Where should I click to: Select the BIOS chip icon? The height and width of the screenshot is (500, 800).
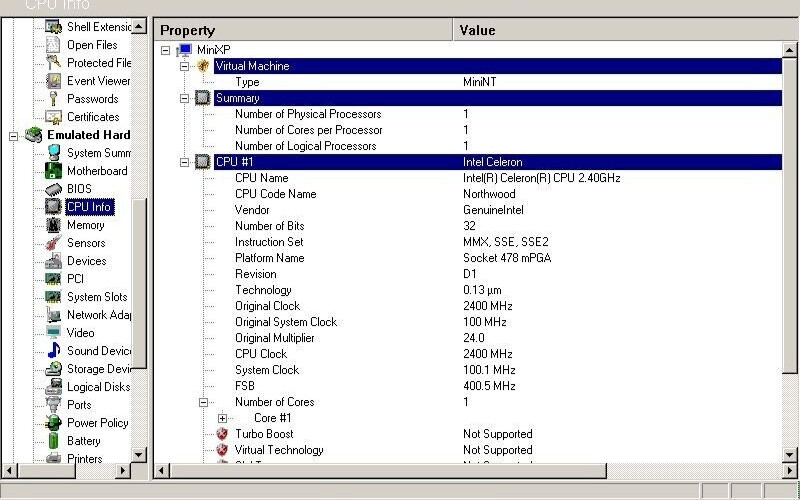[x=54, y=189]
